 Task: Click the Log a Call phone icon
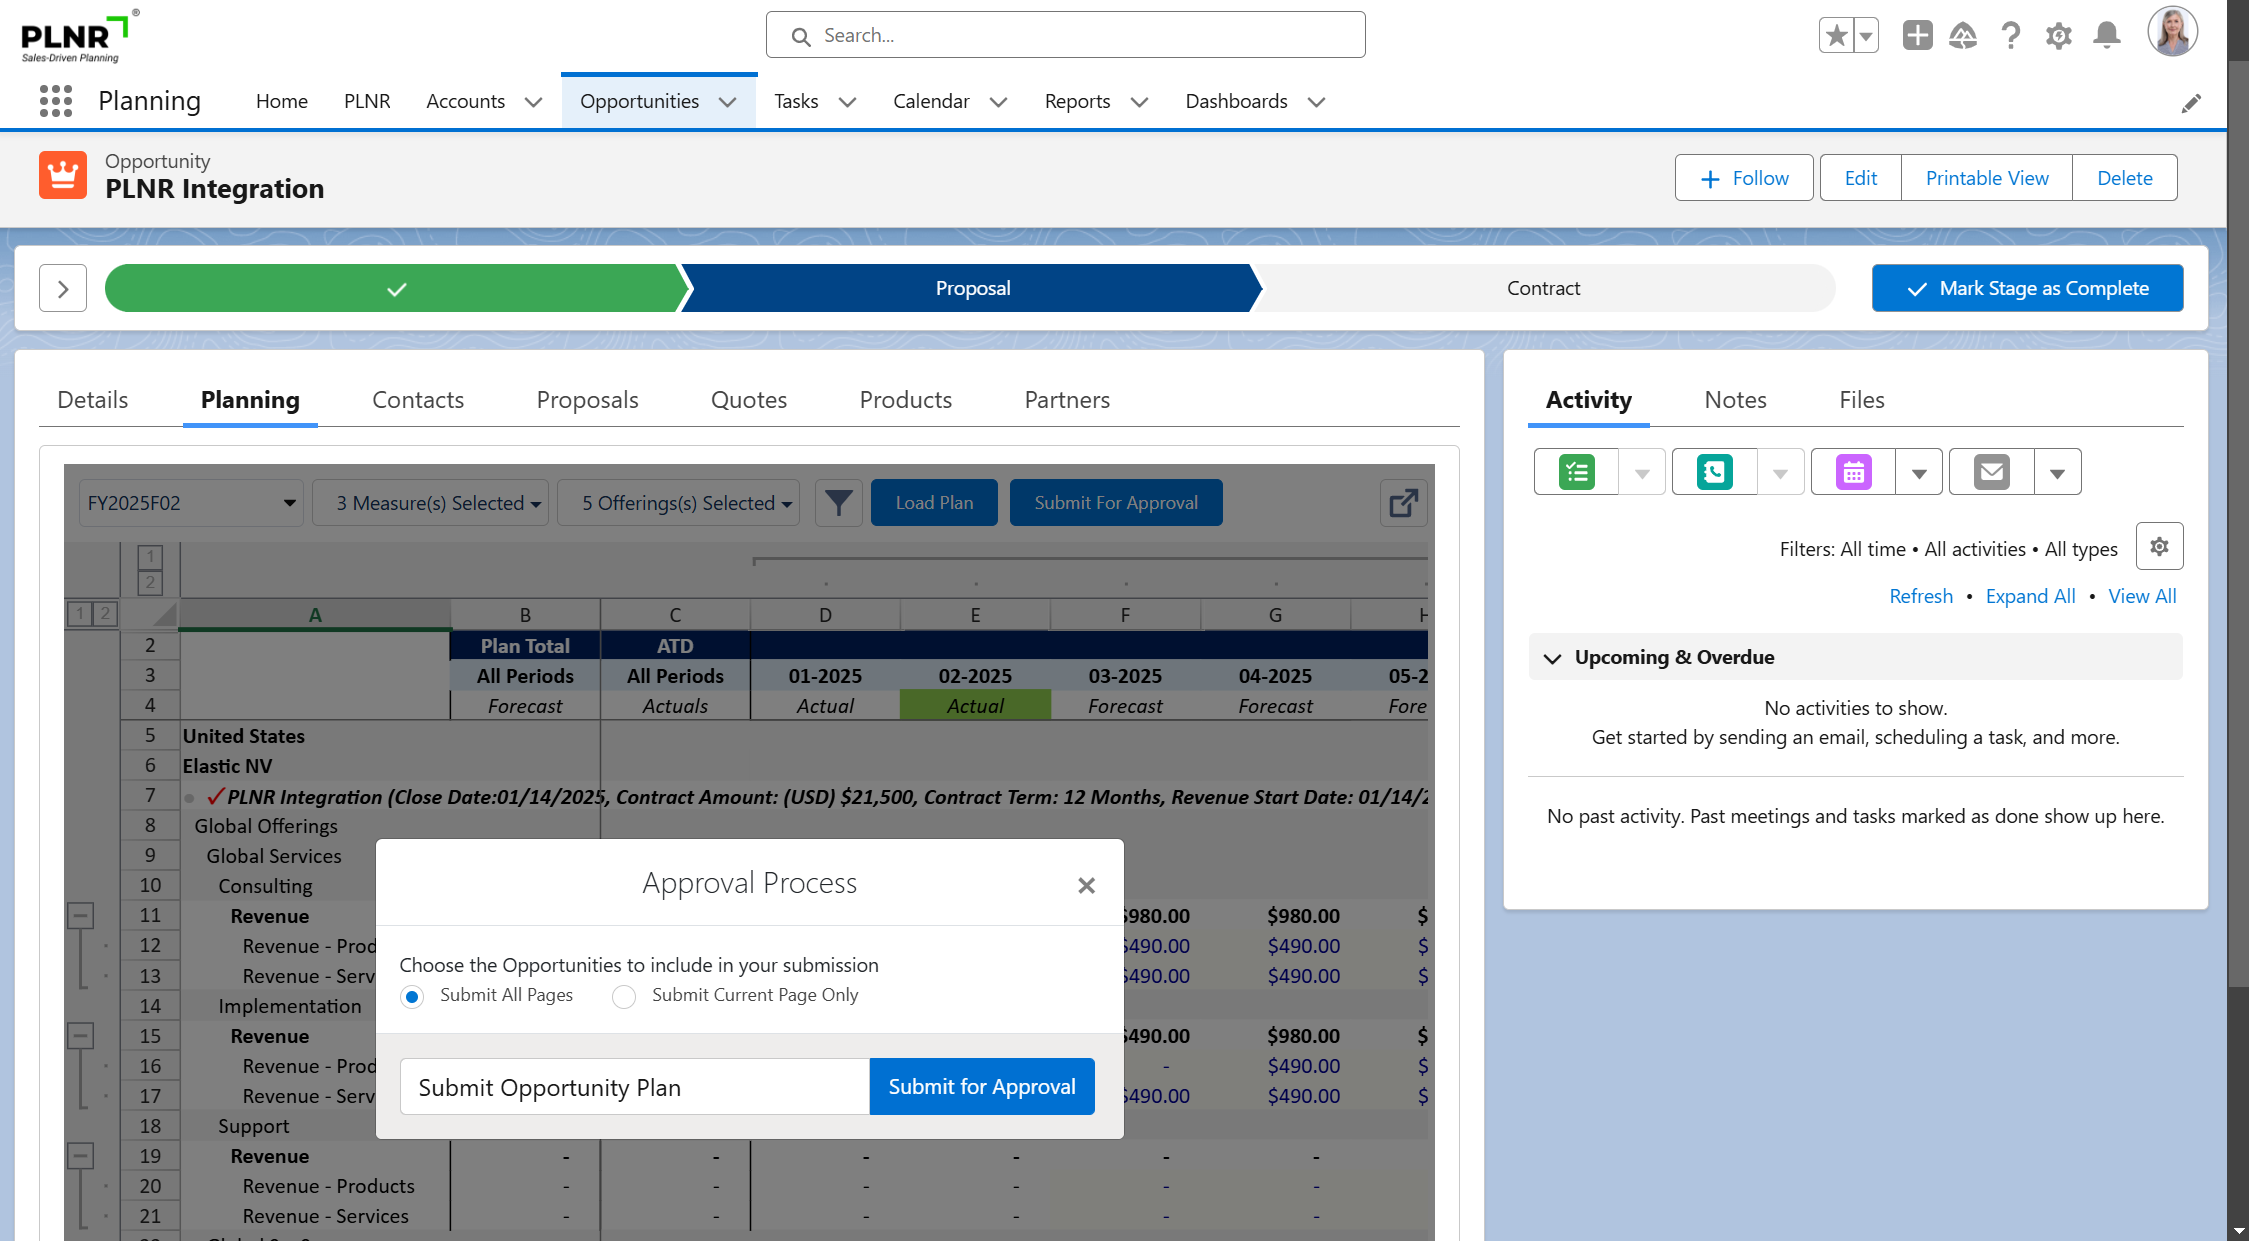point(1715,472)
